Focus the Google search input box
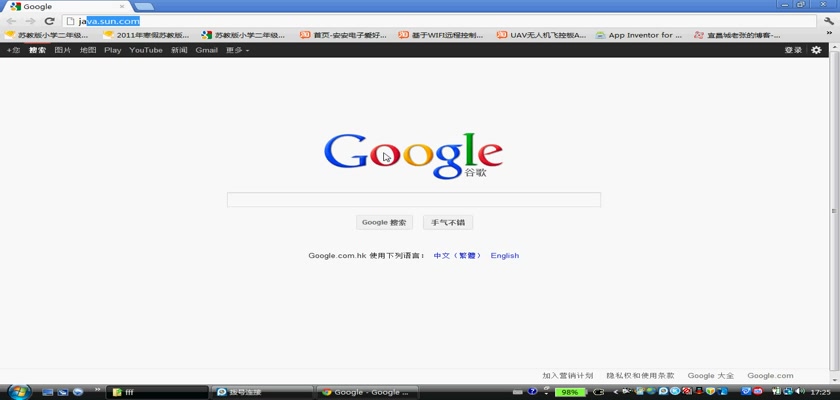840x400 pixels. [x=414, y=200]
